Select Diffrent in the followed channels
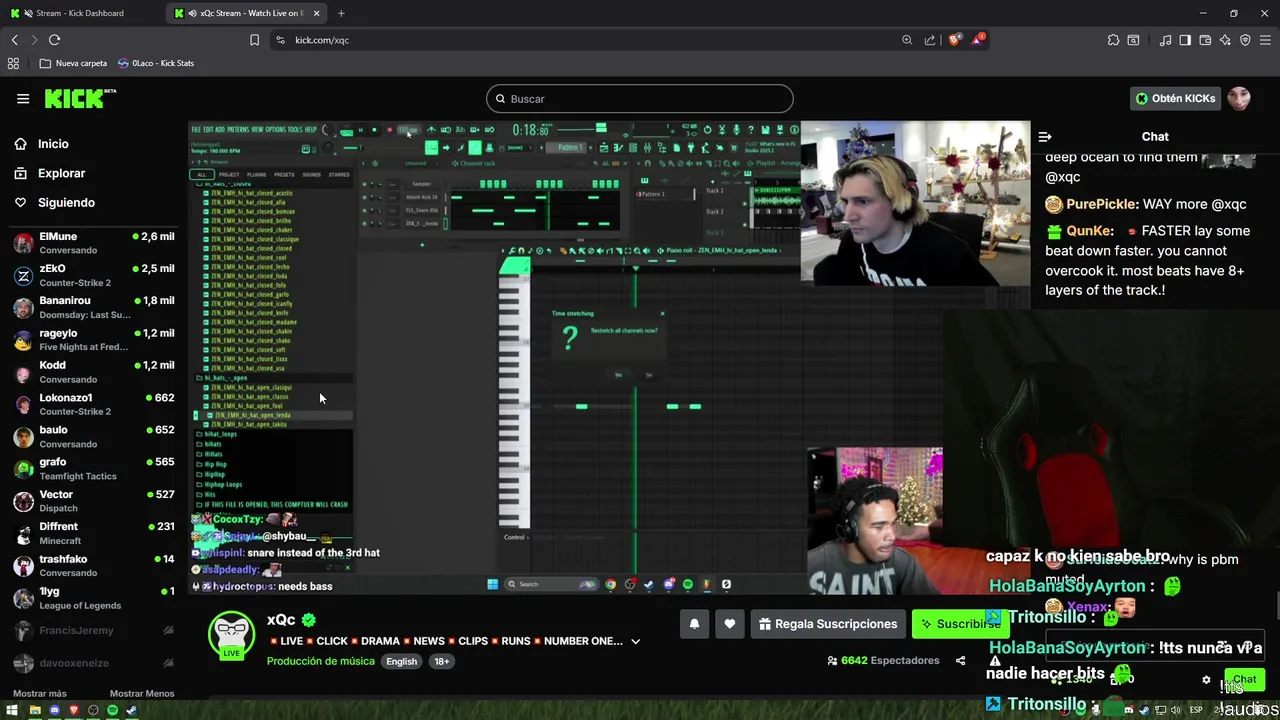 [93, 533]
